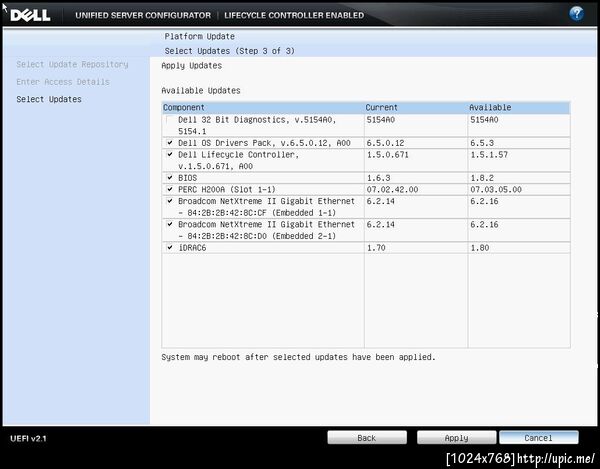The height and width of the screenshot is (469, 600).
Task: Select the BIOS row label
Action: pos(188,178)
